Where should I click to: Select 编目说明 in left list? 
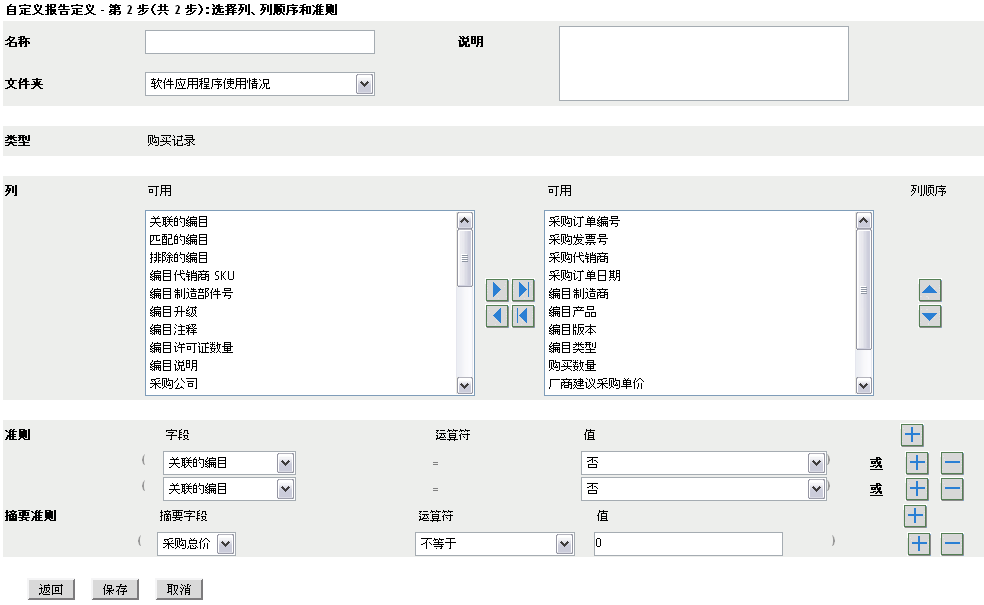coord(301,366)
